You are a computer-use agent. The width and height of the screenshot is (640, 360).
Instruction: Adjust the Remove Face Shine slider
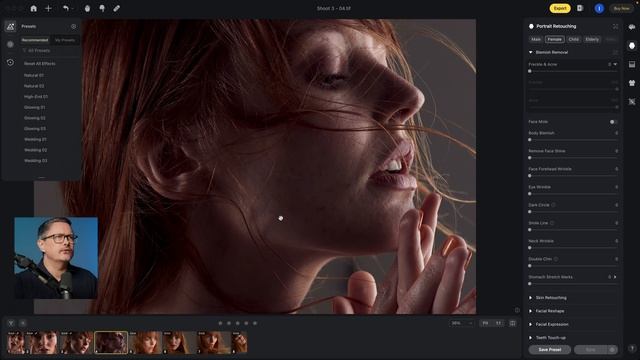[573, 158]
